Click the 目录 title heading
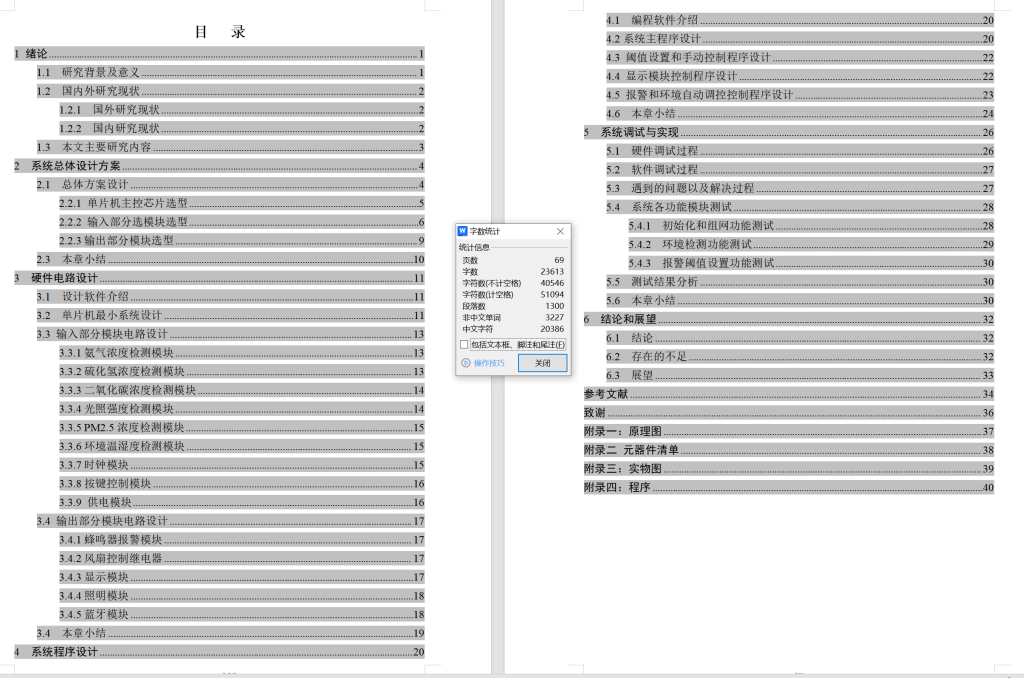This screenshot has width=1024, height=678. 220,32
